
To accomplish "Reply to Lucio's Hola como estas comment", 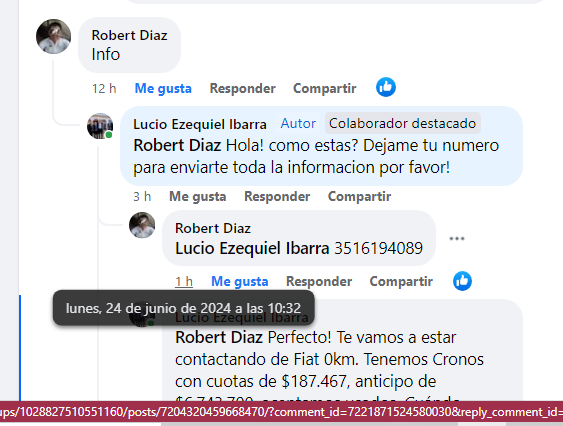I will point(277,196).
